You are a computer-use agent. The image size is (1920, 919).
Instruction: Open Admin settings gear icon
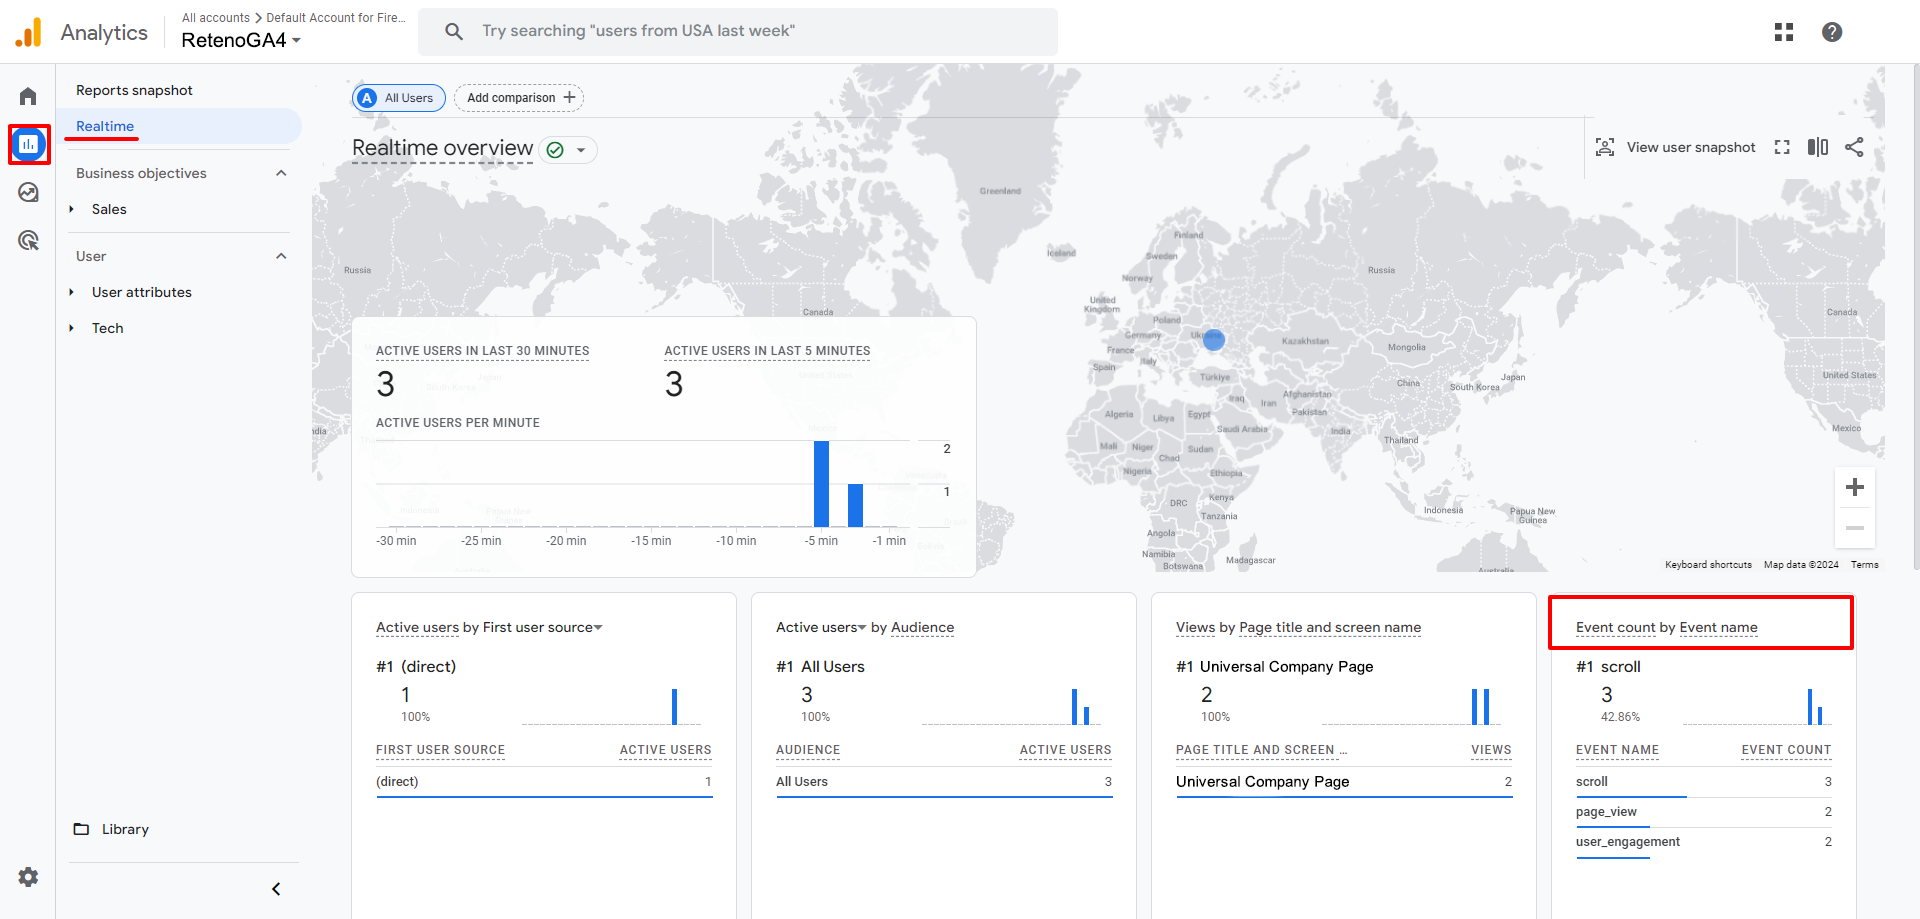[28, 877]
